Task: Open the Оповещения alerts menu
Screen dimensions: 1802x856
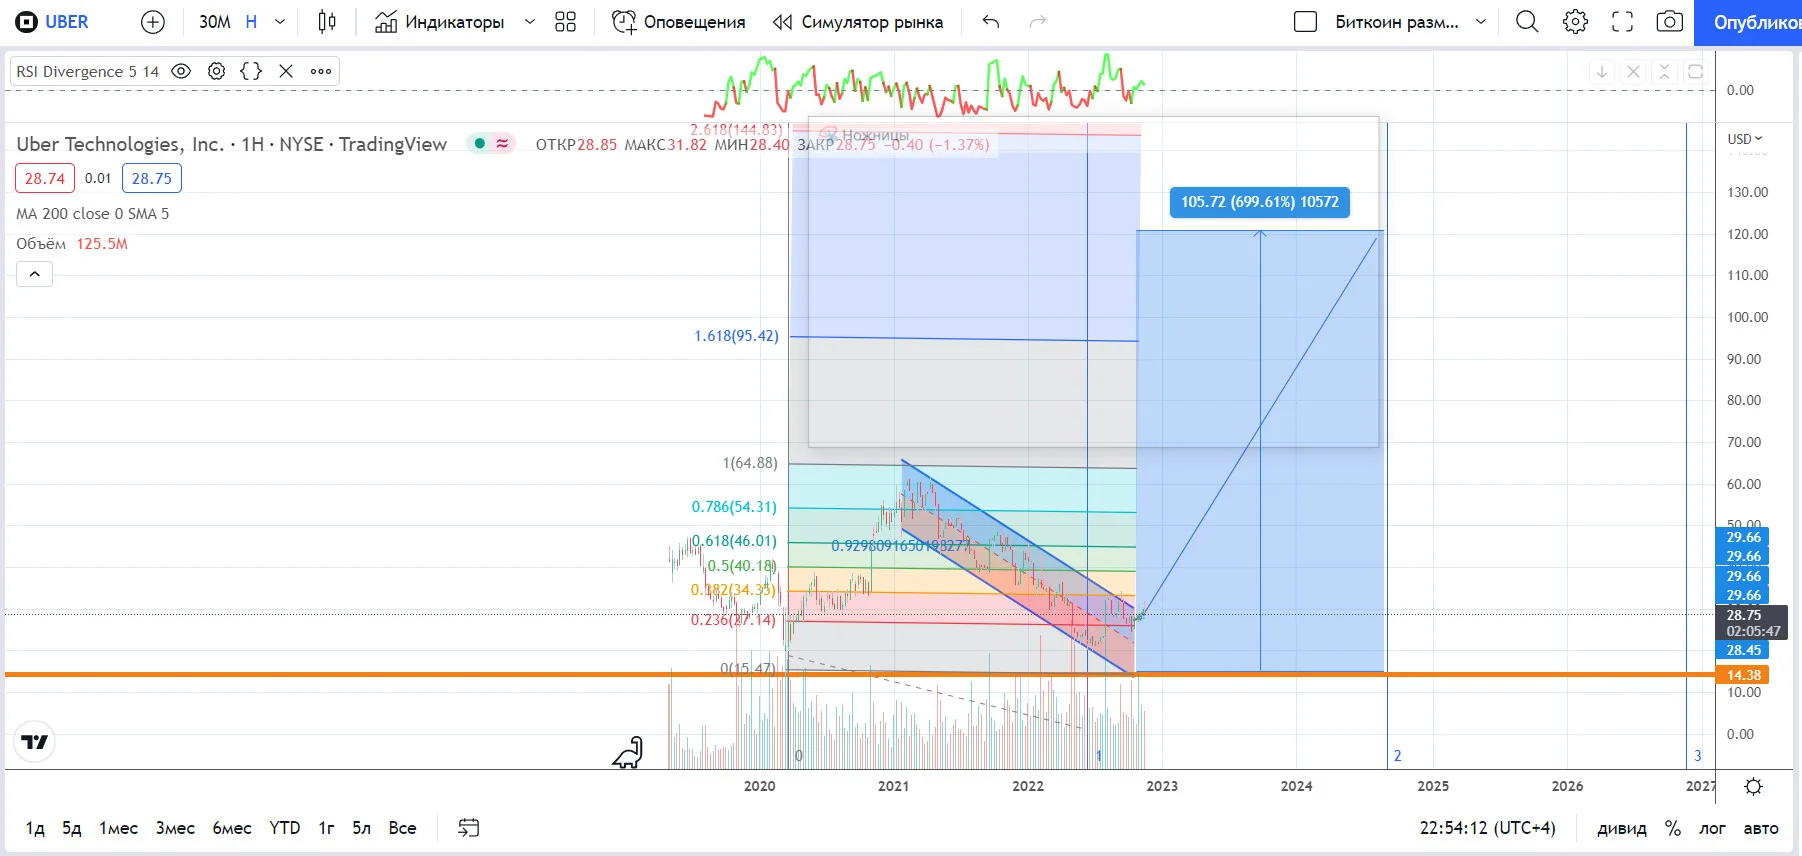Action: [679, 22]
